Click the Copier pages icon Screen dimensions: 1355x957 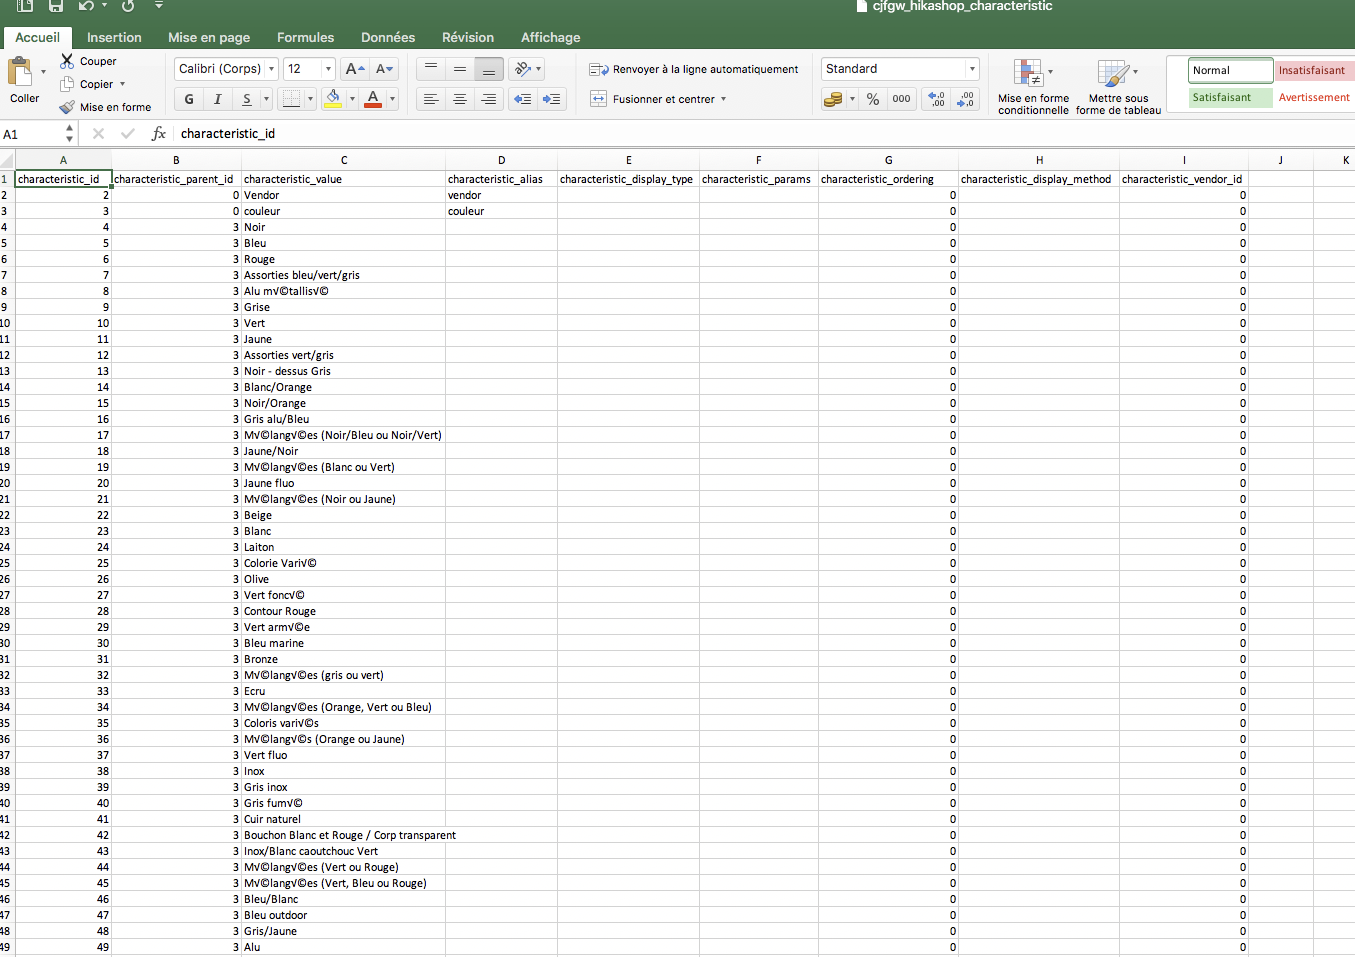point(67,84)
